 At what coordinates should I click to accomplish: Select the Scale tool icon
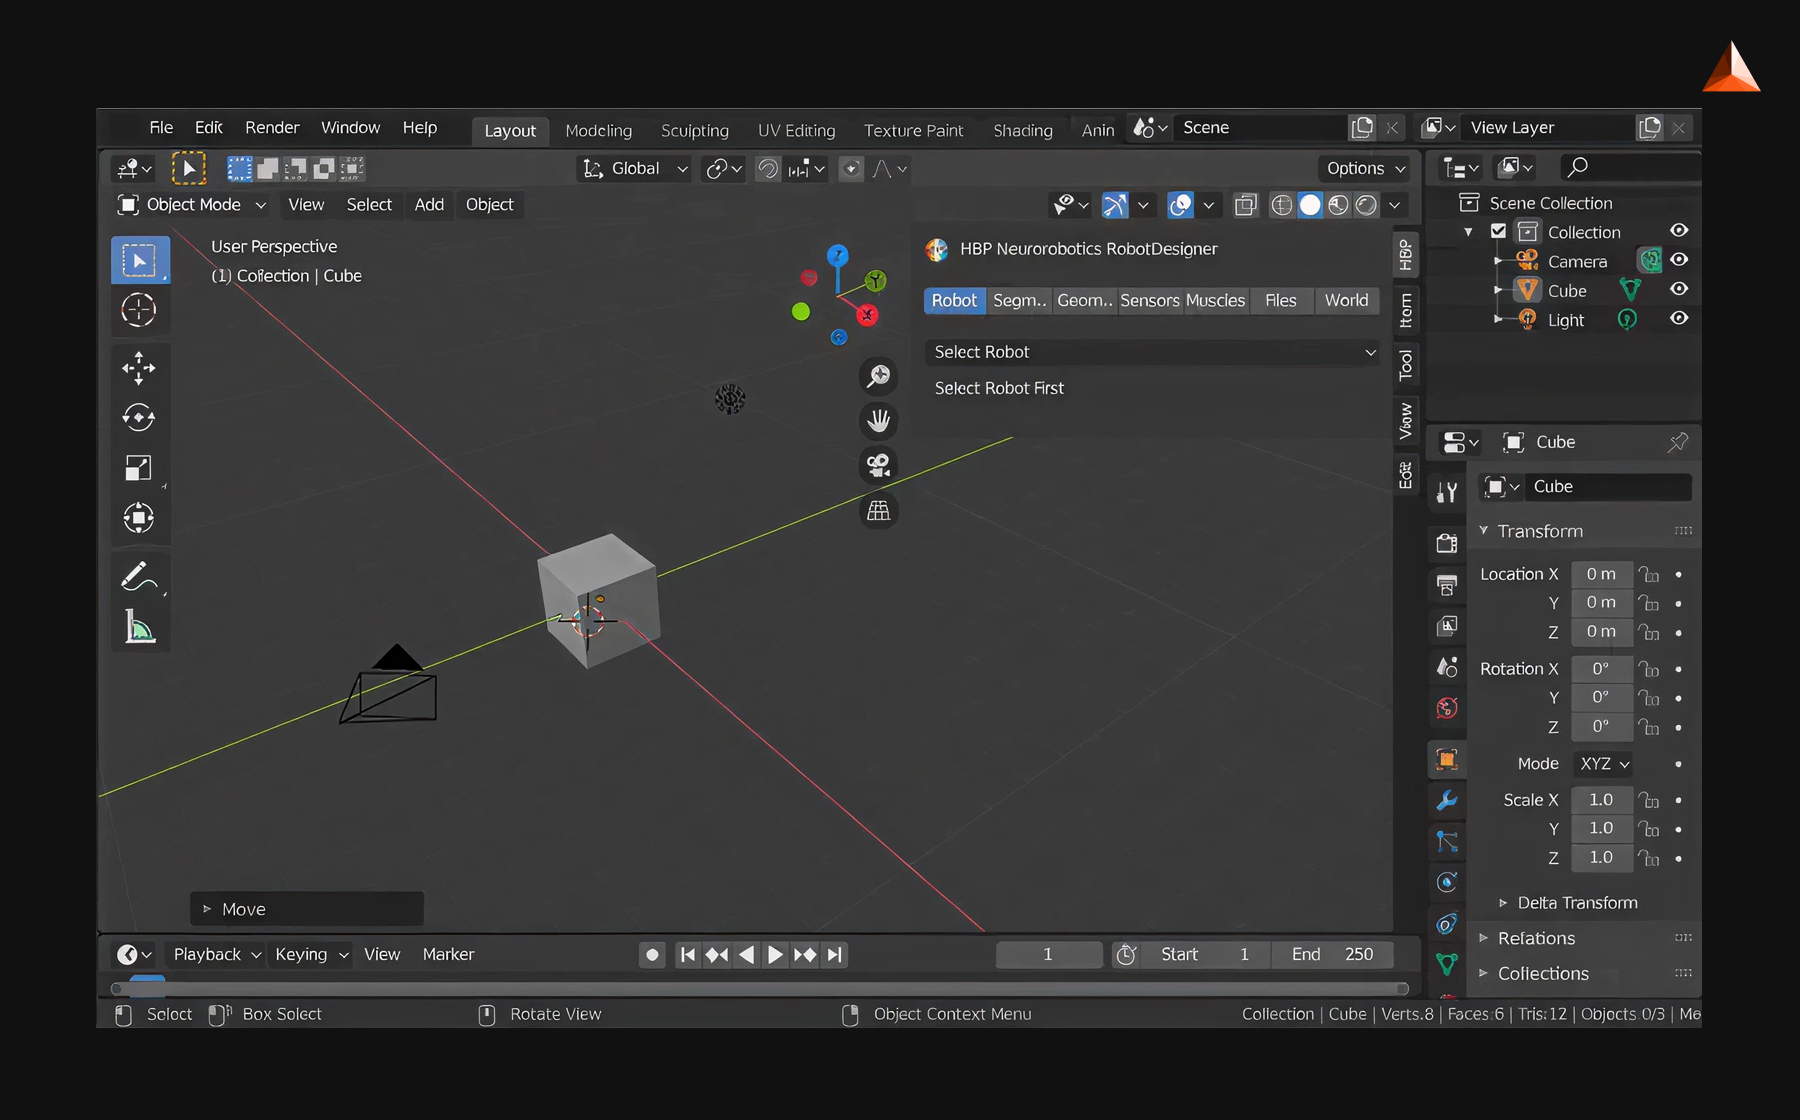coord(139,468)
